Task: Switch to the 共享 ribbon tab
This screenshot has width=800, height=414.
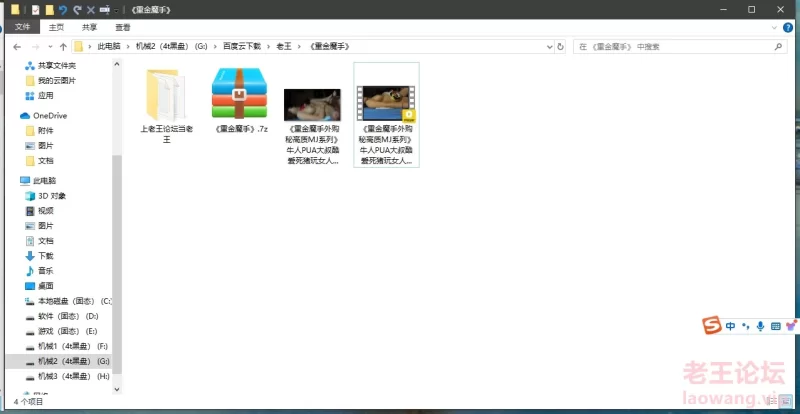Action: click(x=89, y=27)
